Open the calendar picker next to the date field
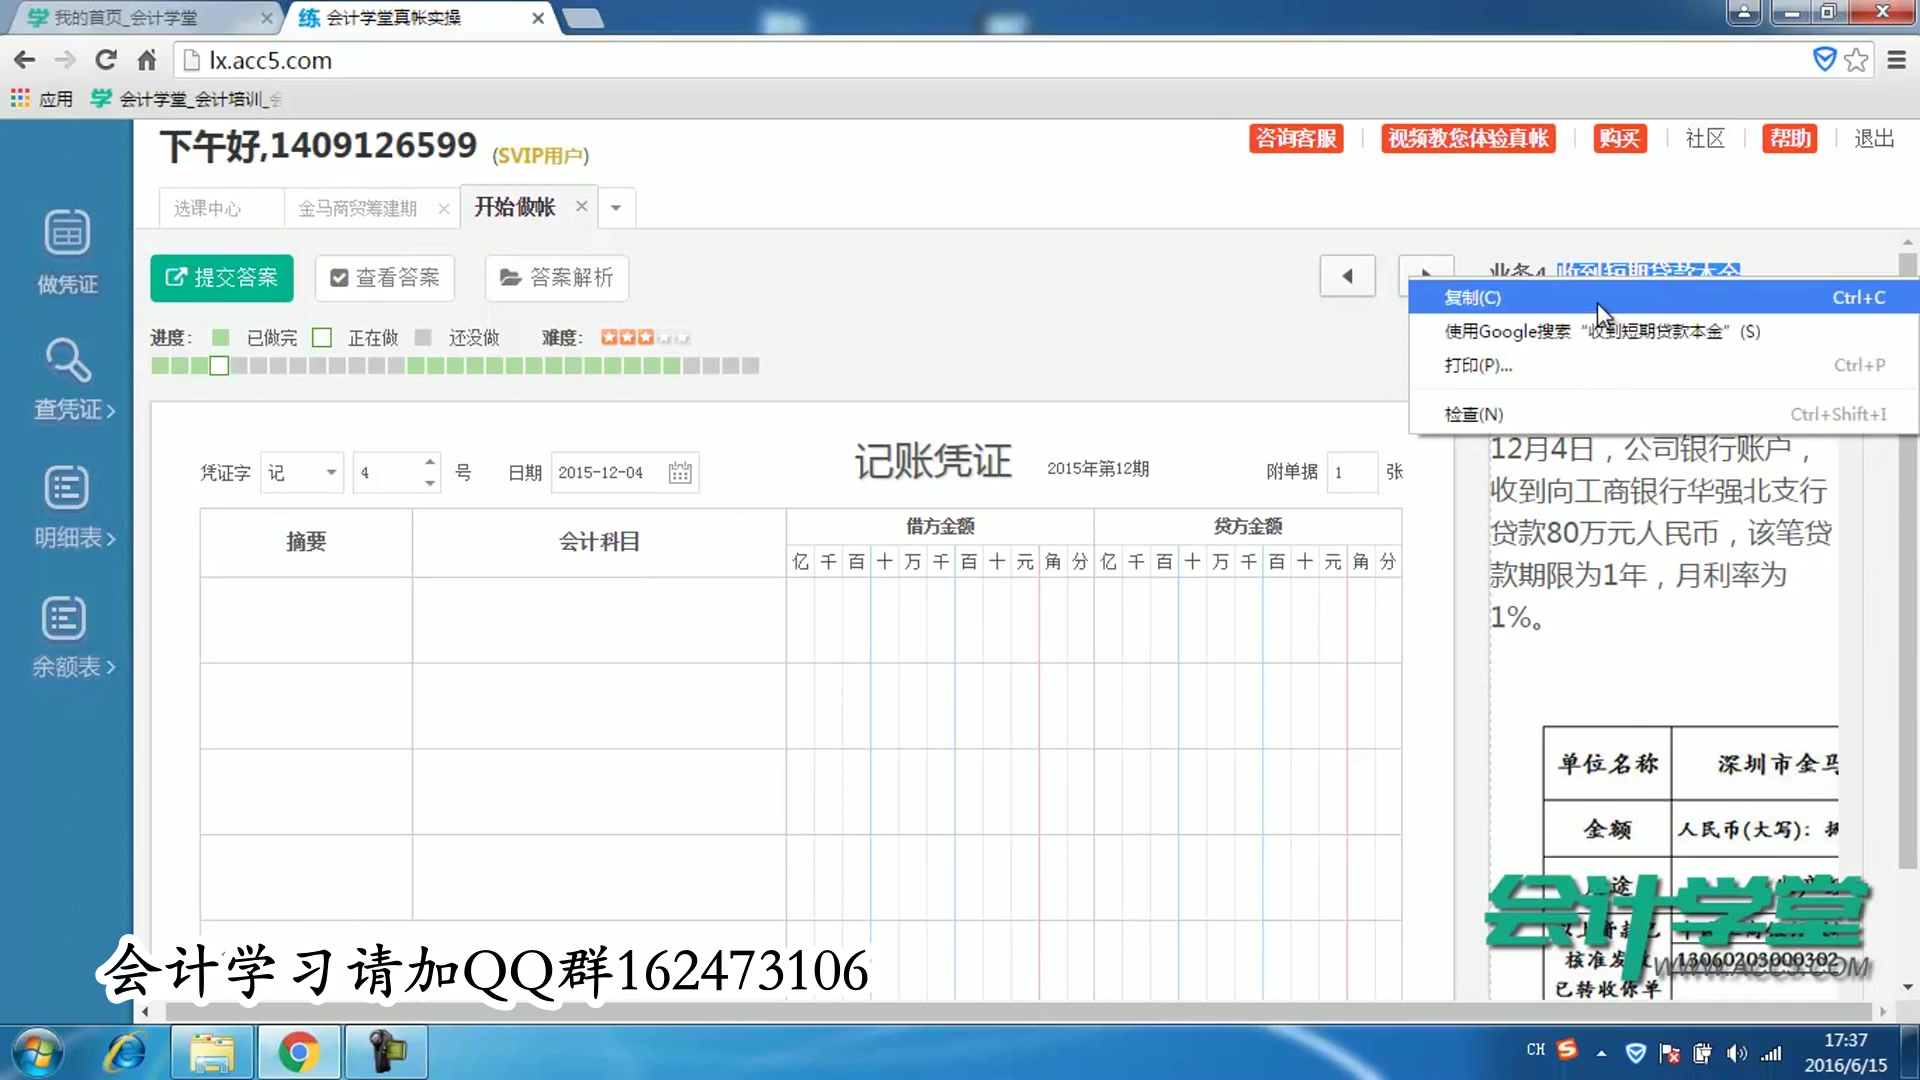The width and height of the screenshot is (1920, 1080). click(679, 472)
